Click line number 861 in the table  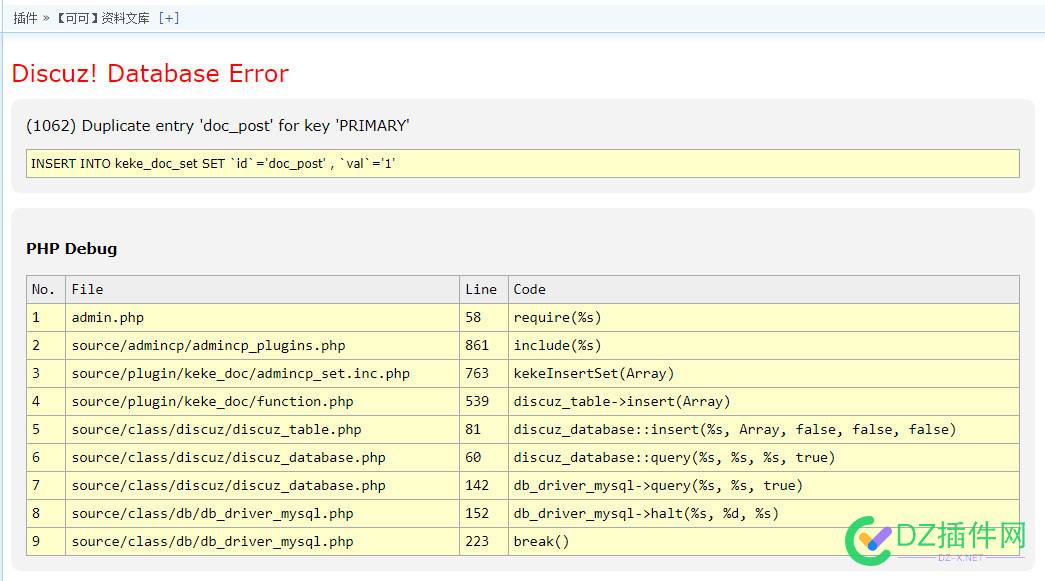pyautogui.click(x=477, y=346)
